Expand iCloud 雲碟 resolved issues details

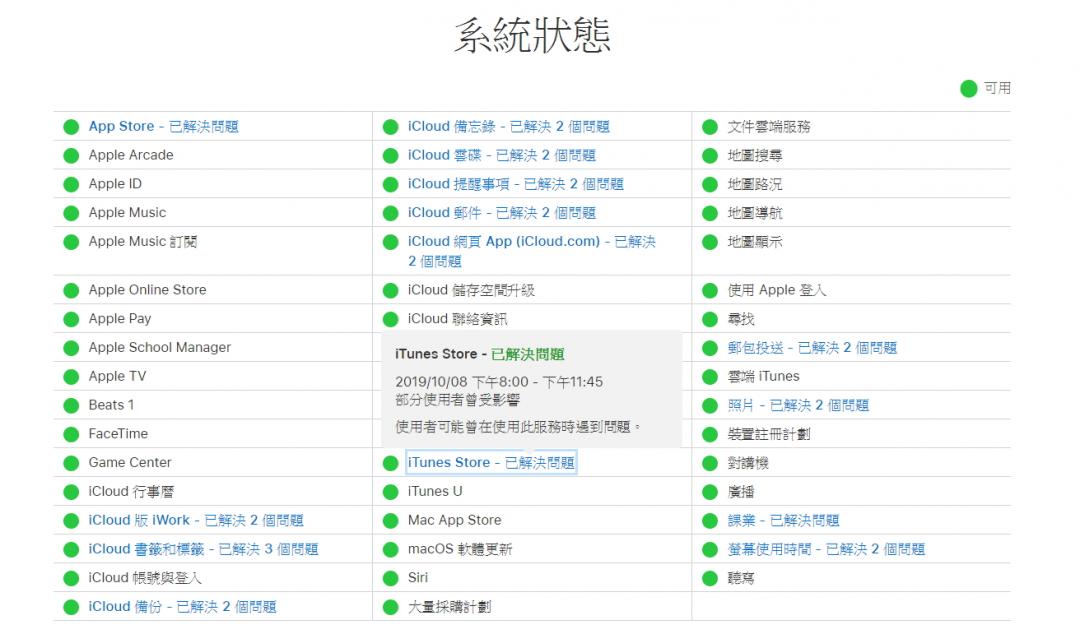pyautogui.click(x=501, y=156)
